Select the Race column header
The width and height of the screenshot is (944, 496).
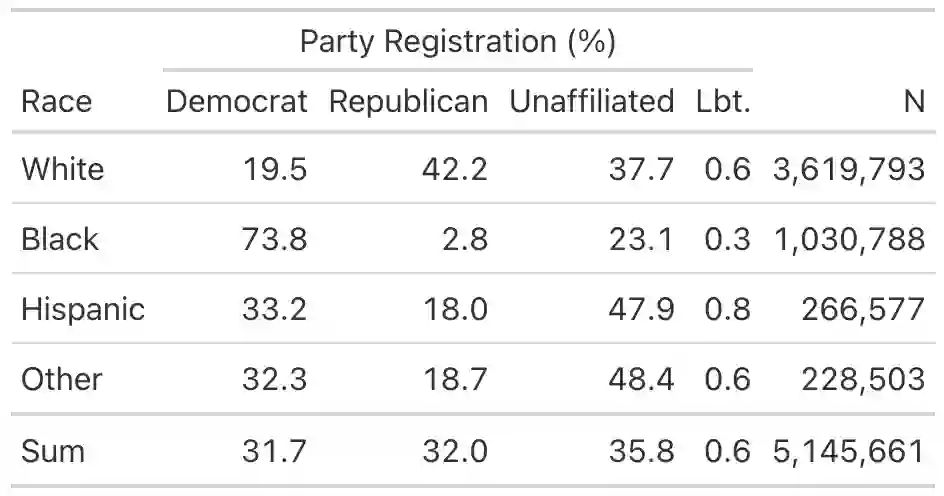pyautogui.click(x=56, y=101)
